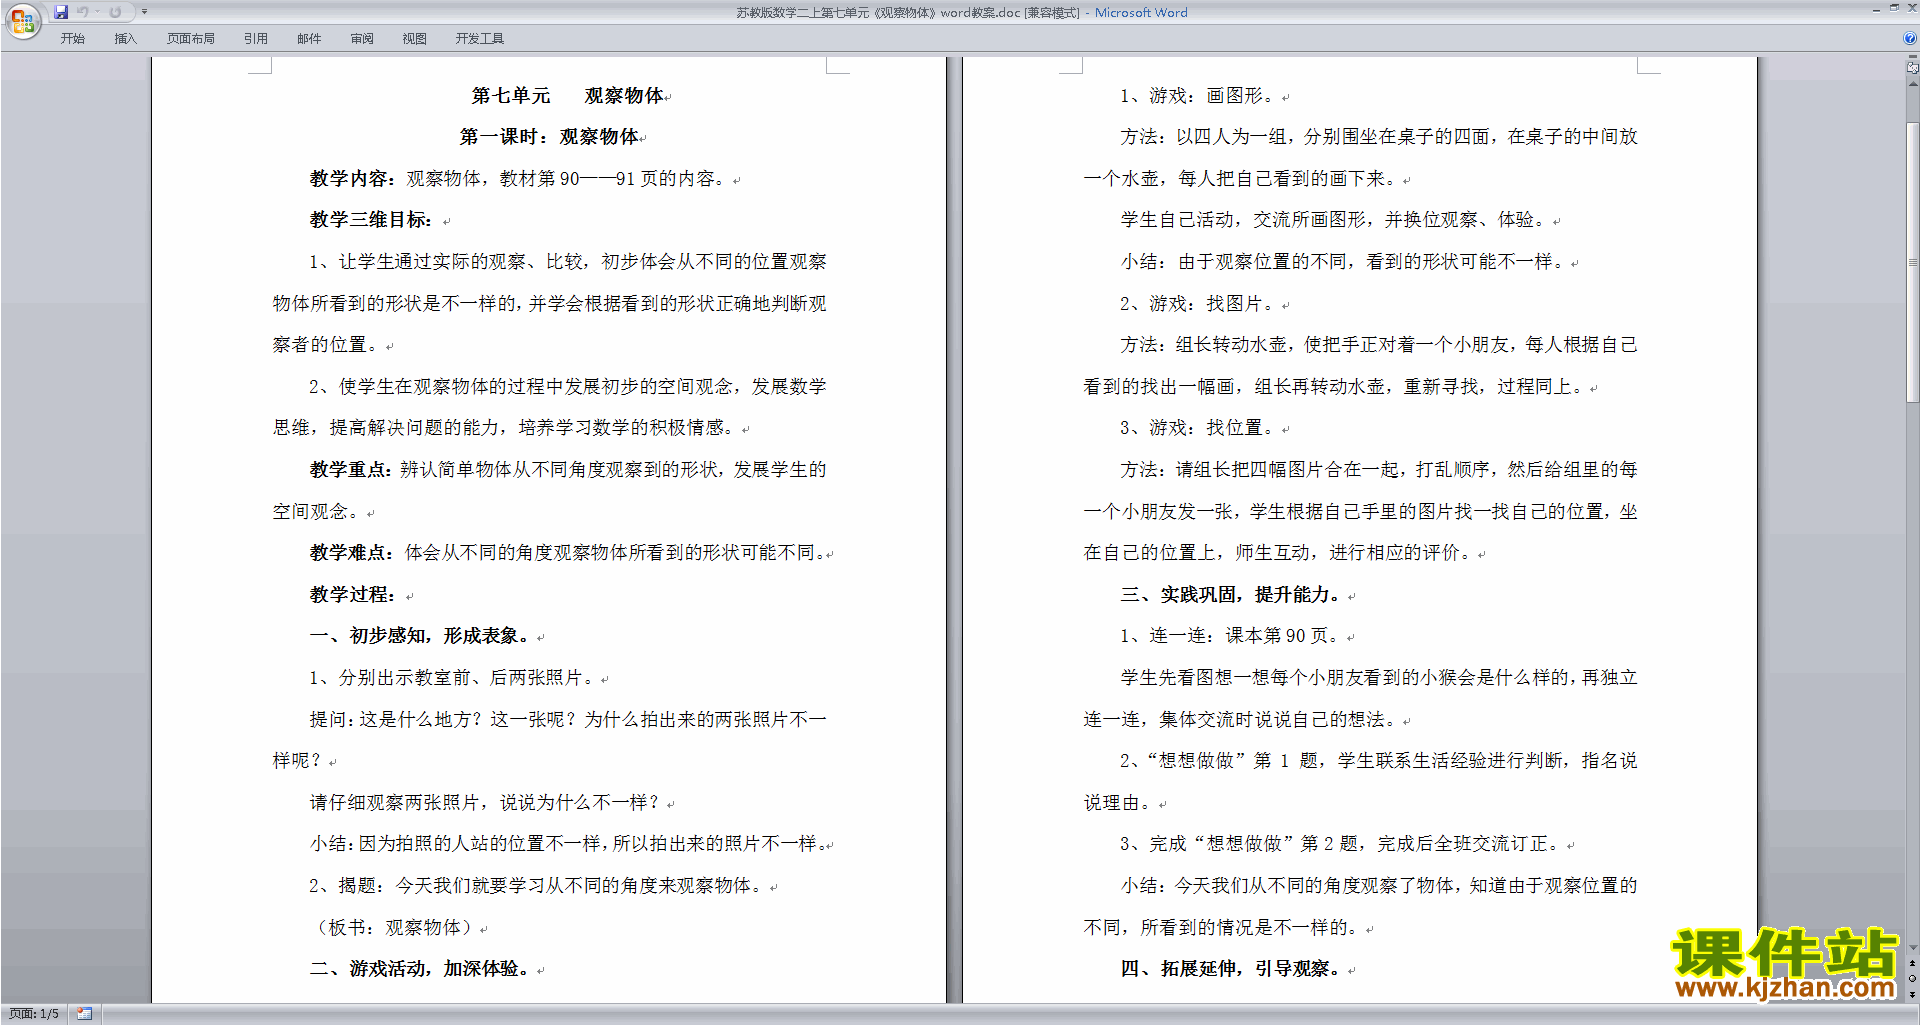Open the round Office button menu
Screen dimensions: 1920x1025
tap(22, 20)
